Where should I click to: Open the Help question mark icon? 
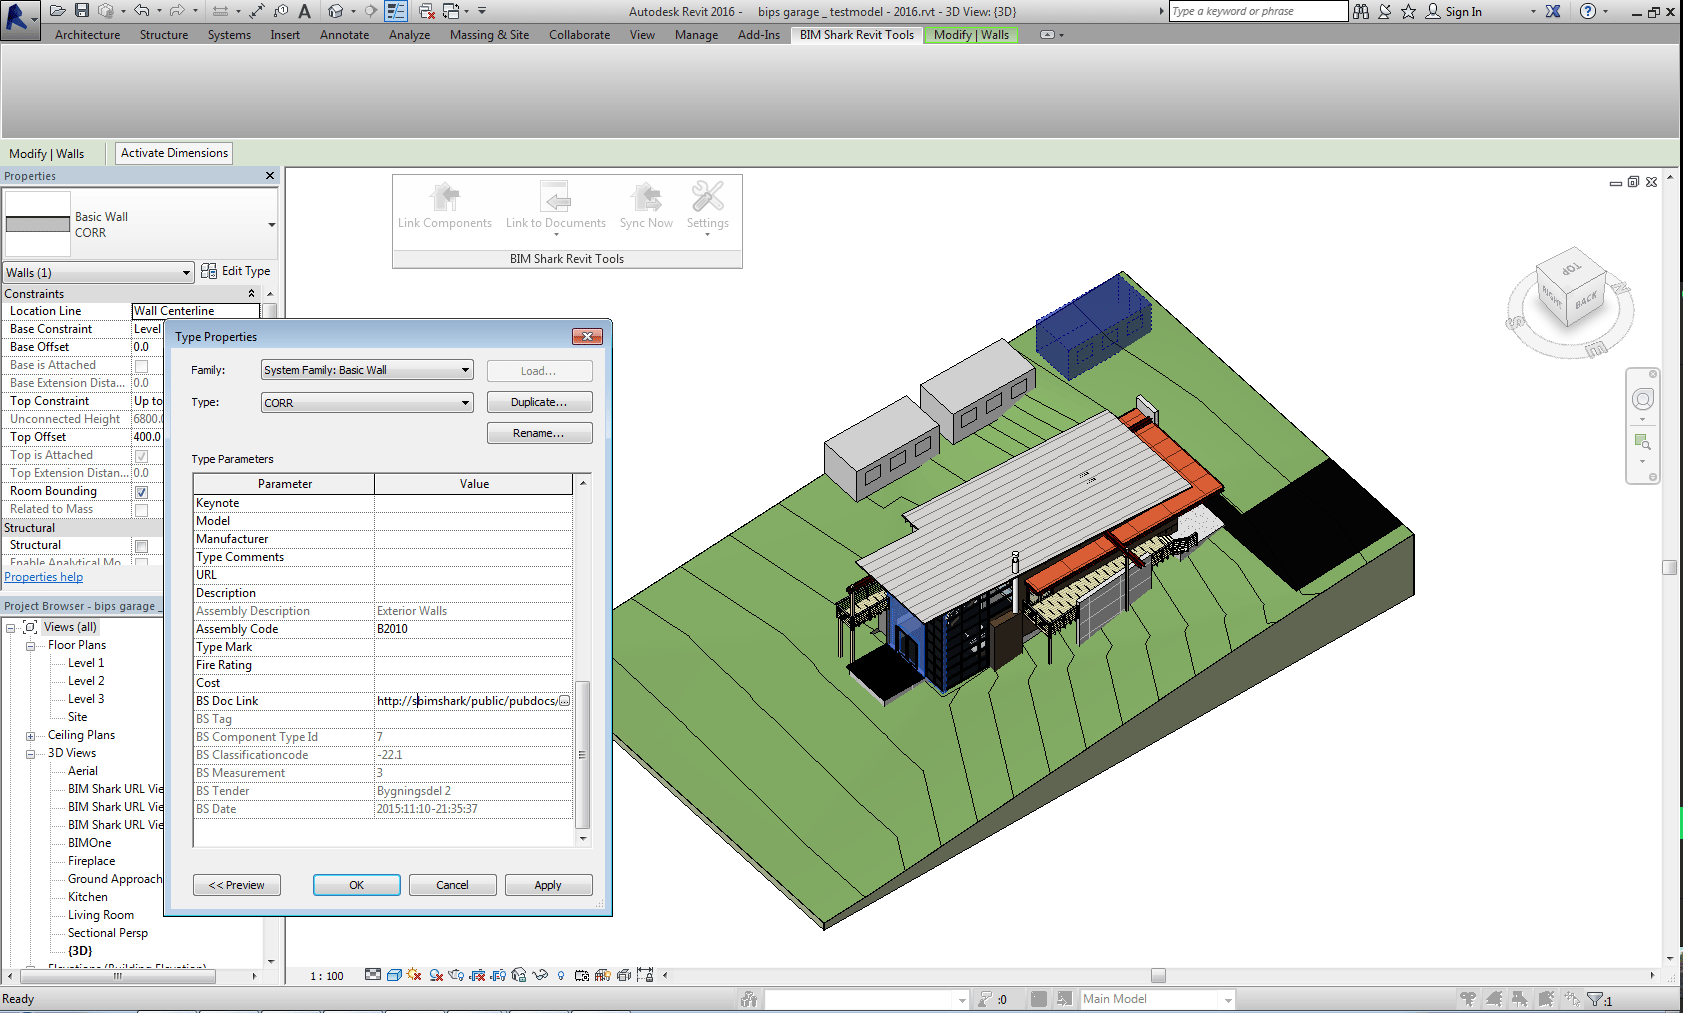(x=1588, y=11)
